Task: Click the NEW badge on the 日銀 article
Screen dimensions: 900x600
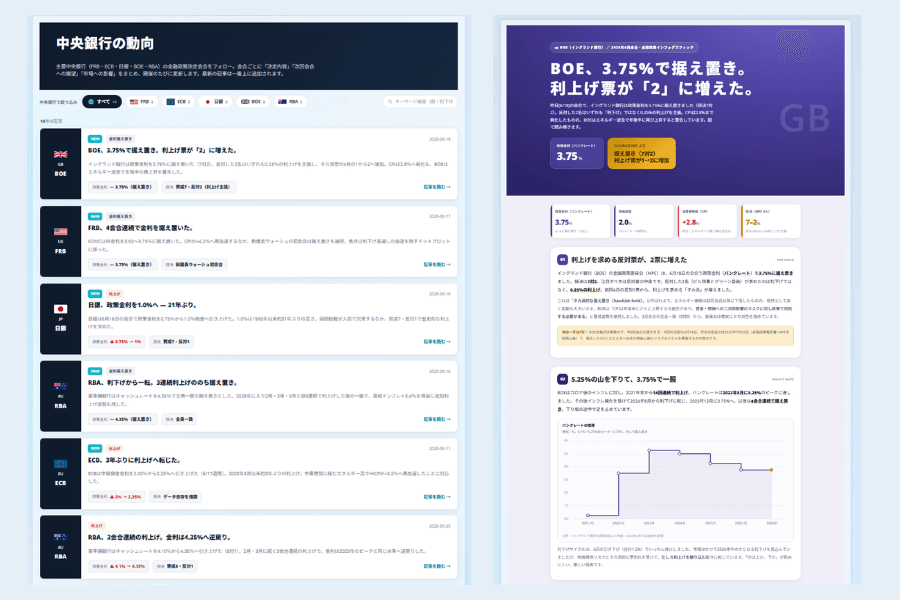Action: (x=95, y=293)
